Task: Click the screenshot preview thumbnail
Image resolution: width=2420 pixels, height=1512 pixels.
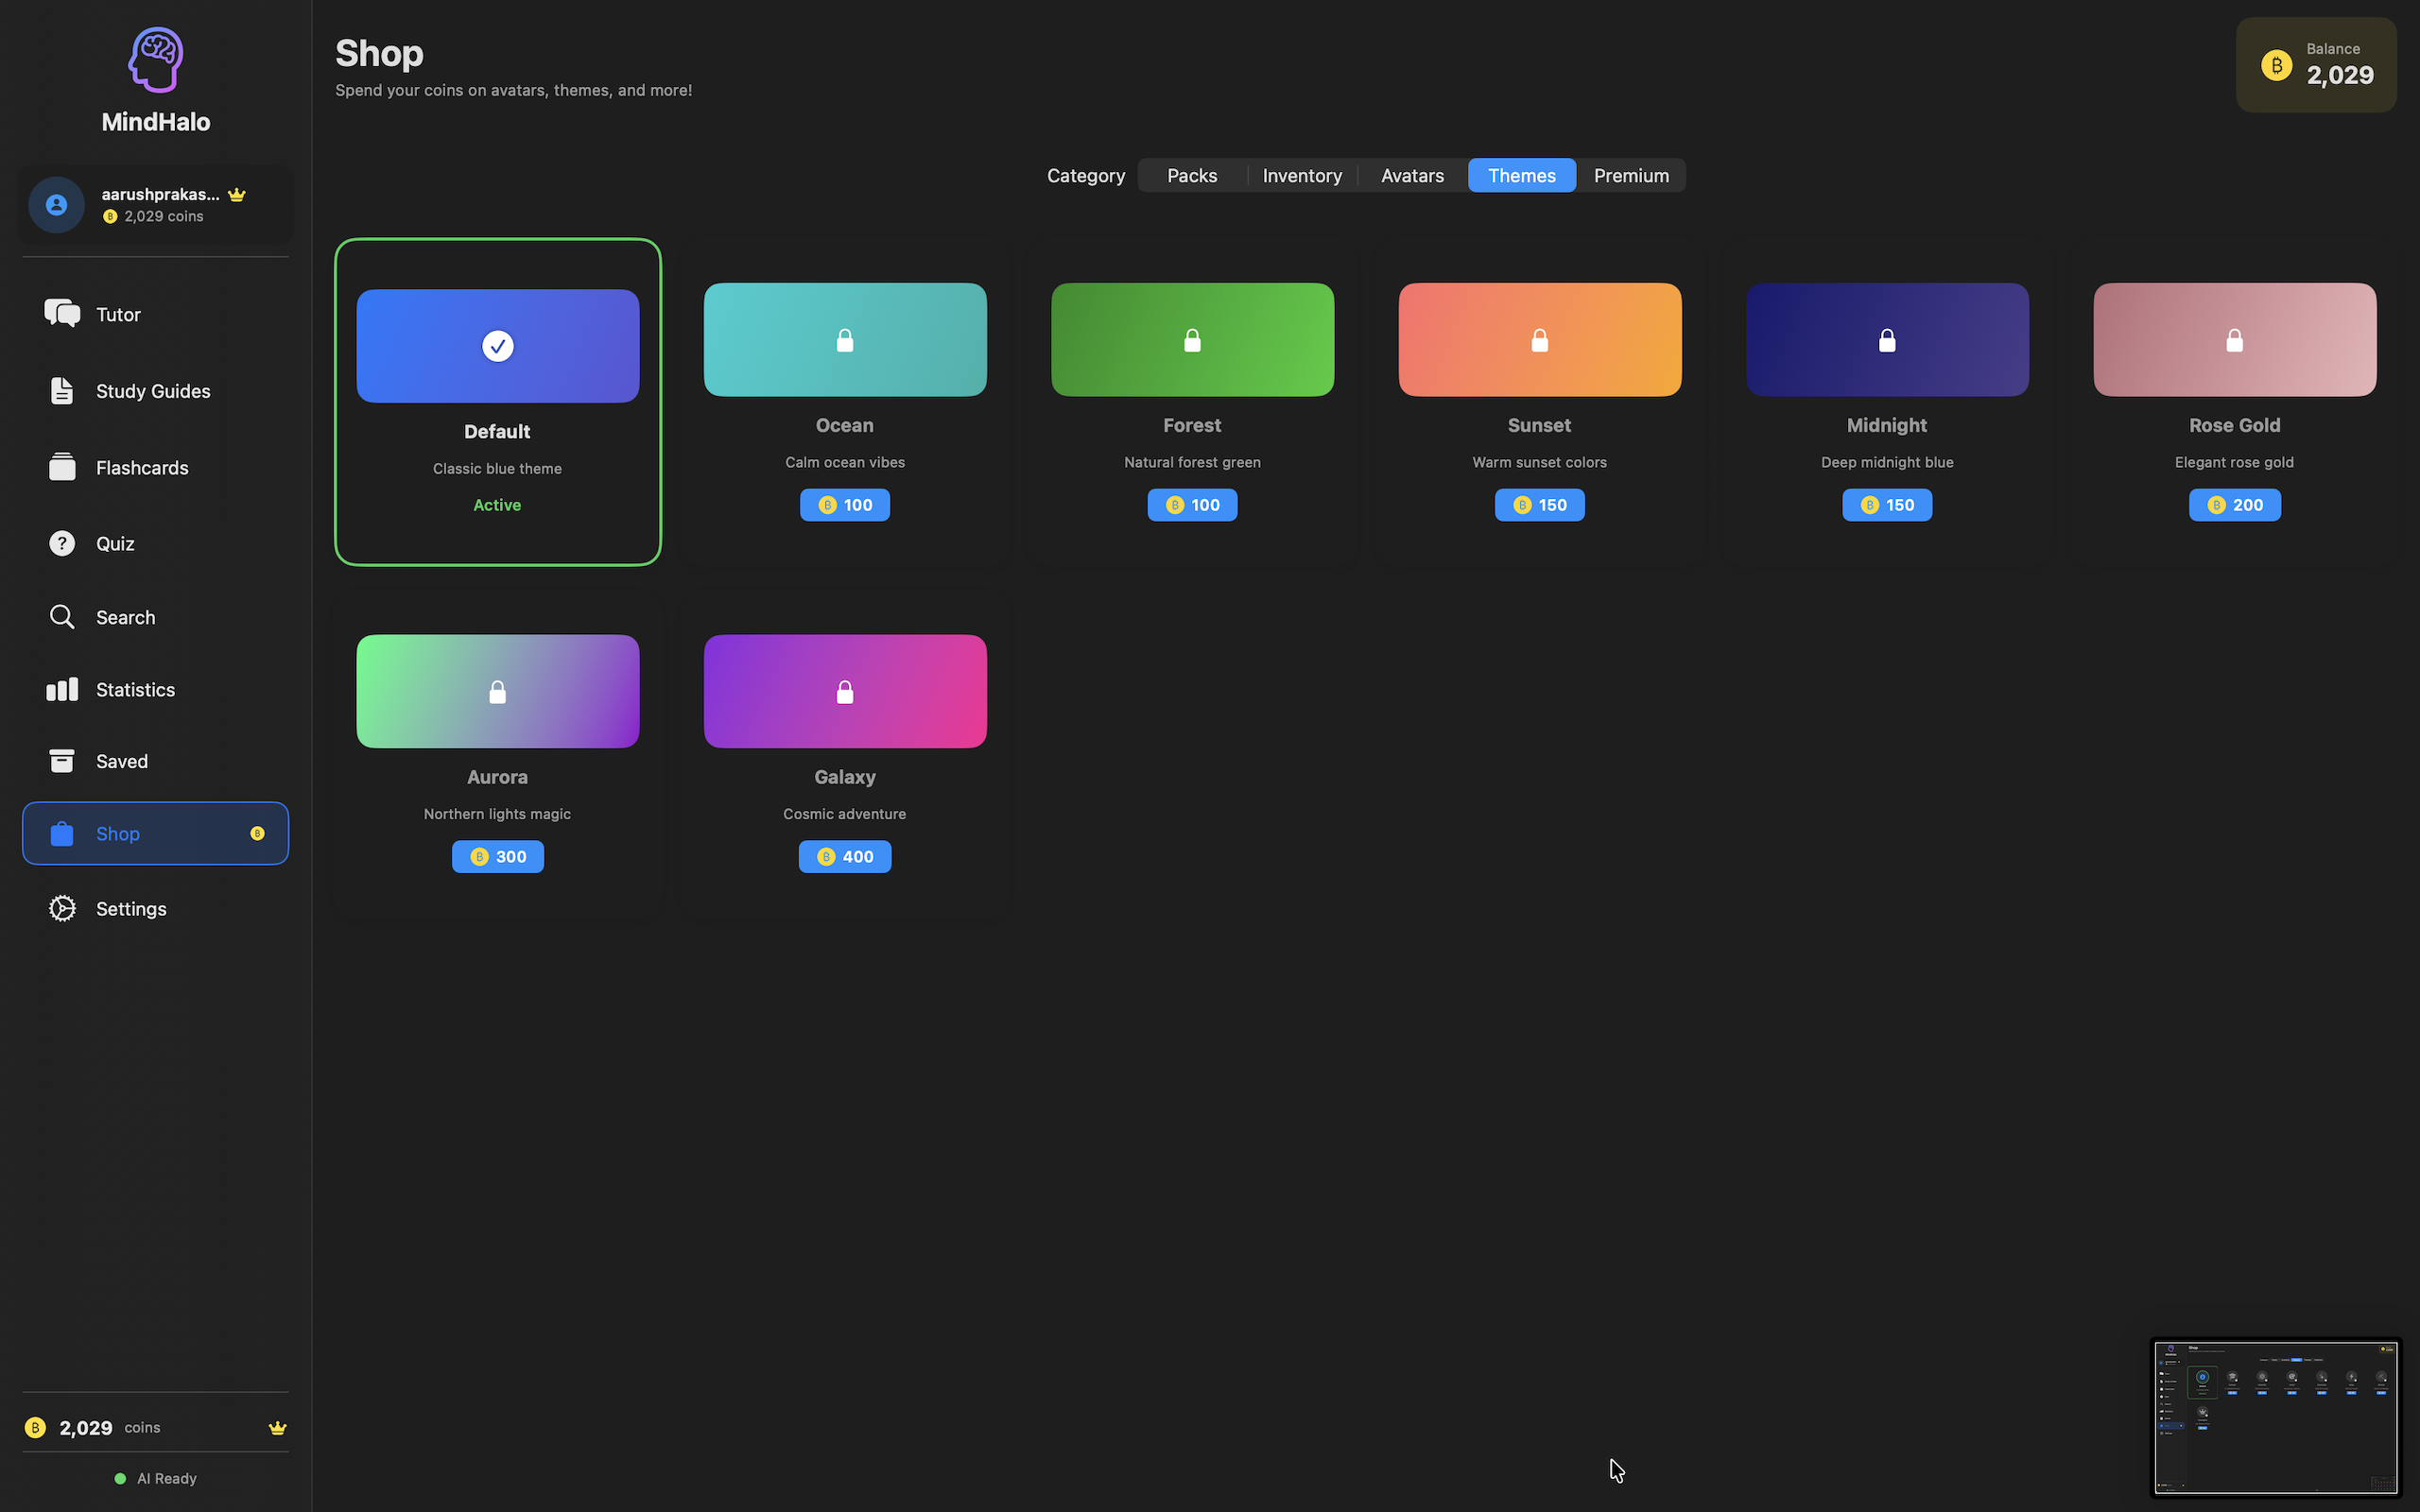Action: point(2275,1417)
